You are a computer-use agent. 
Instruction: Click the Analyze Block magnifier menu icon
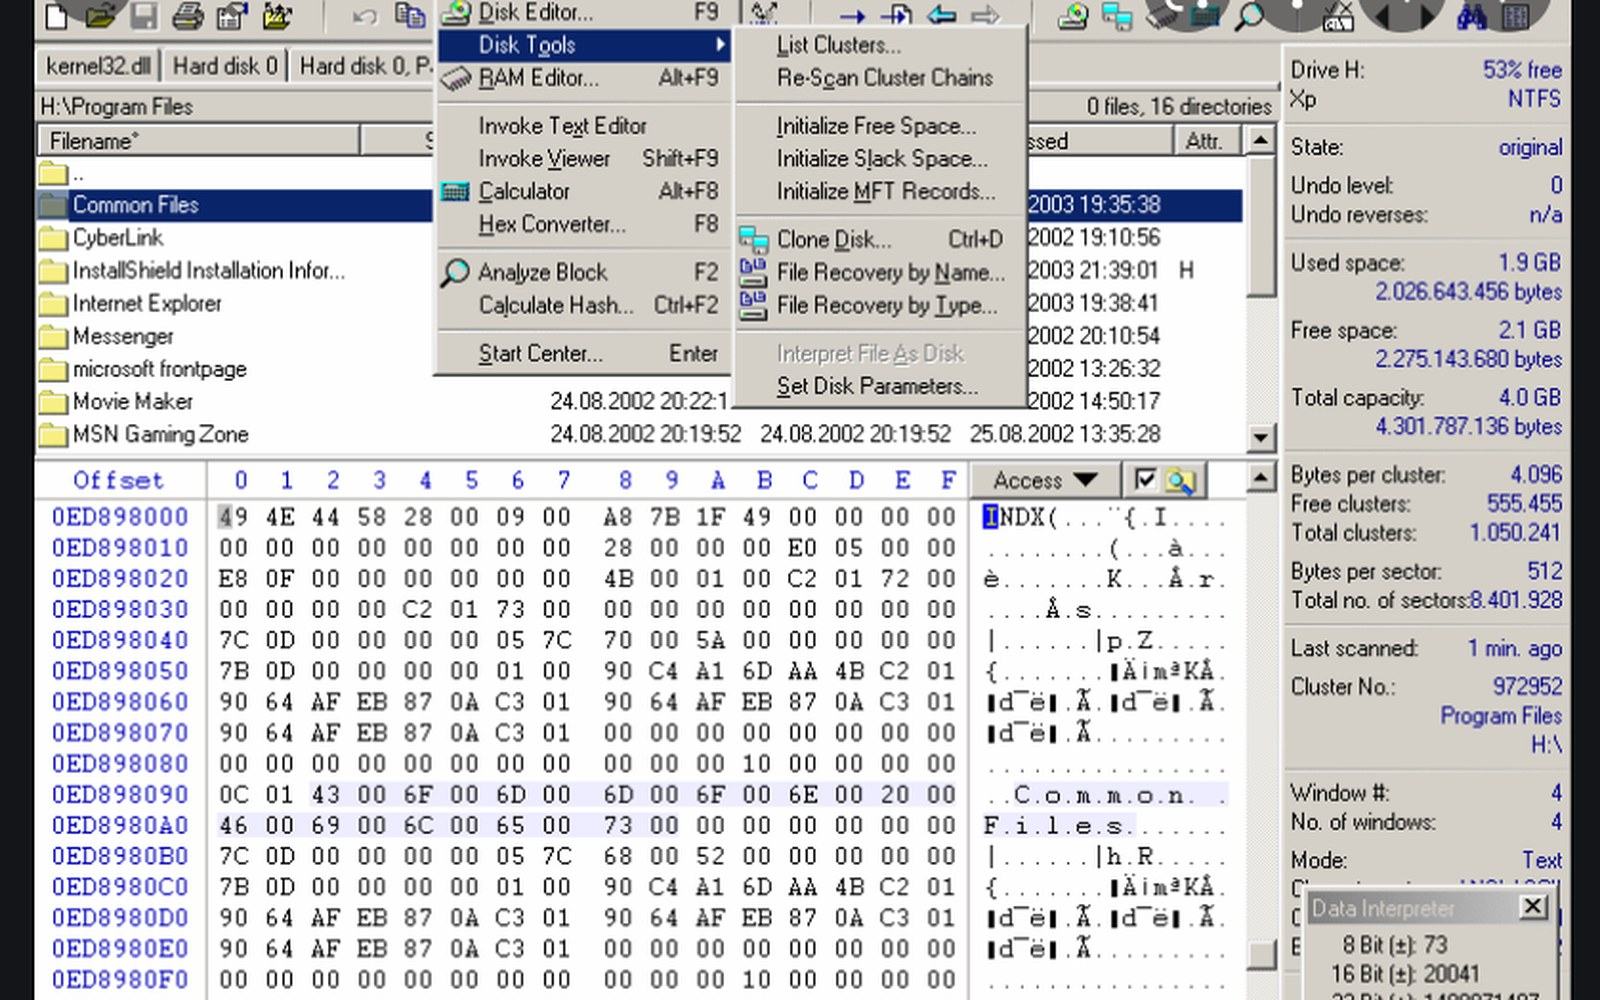(455, 272)
